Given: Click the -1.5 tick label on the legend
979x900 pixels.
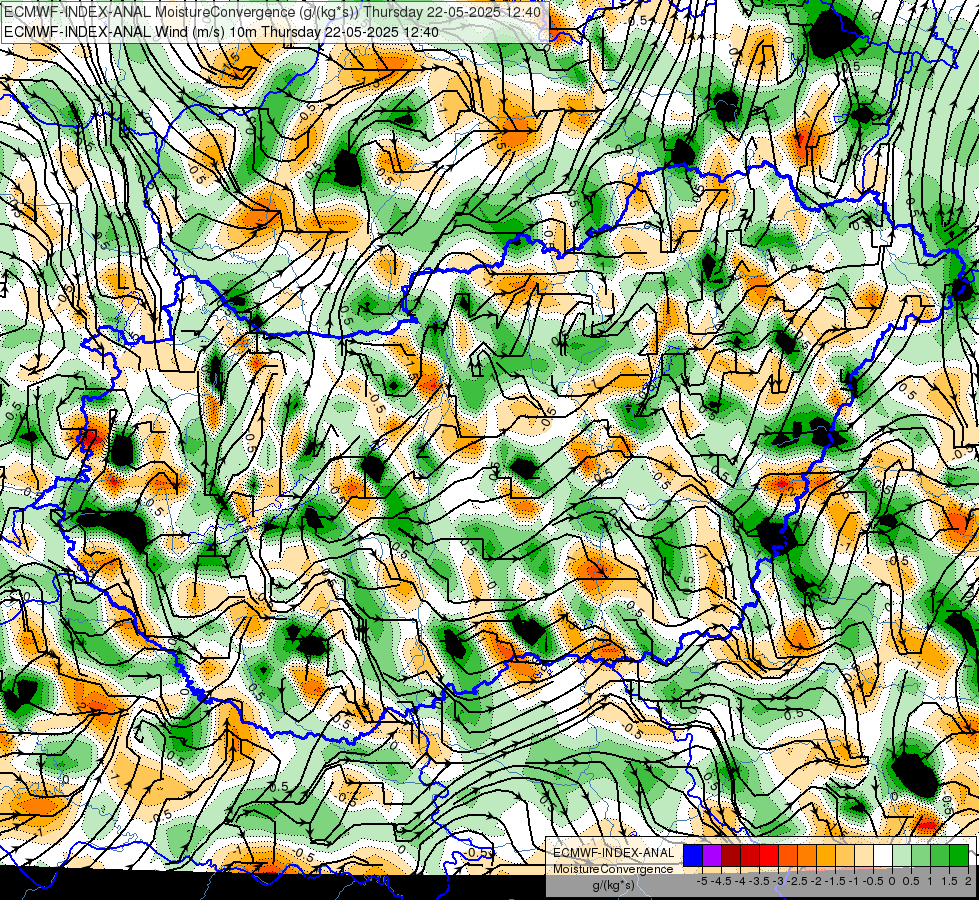Looking at the screenshot, I should tap(835, 881).
